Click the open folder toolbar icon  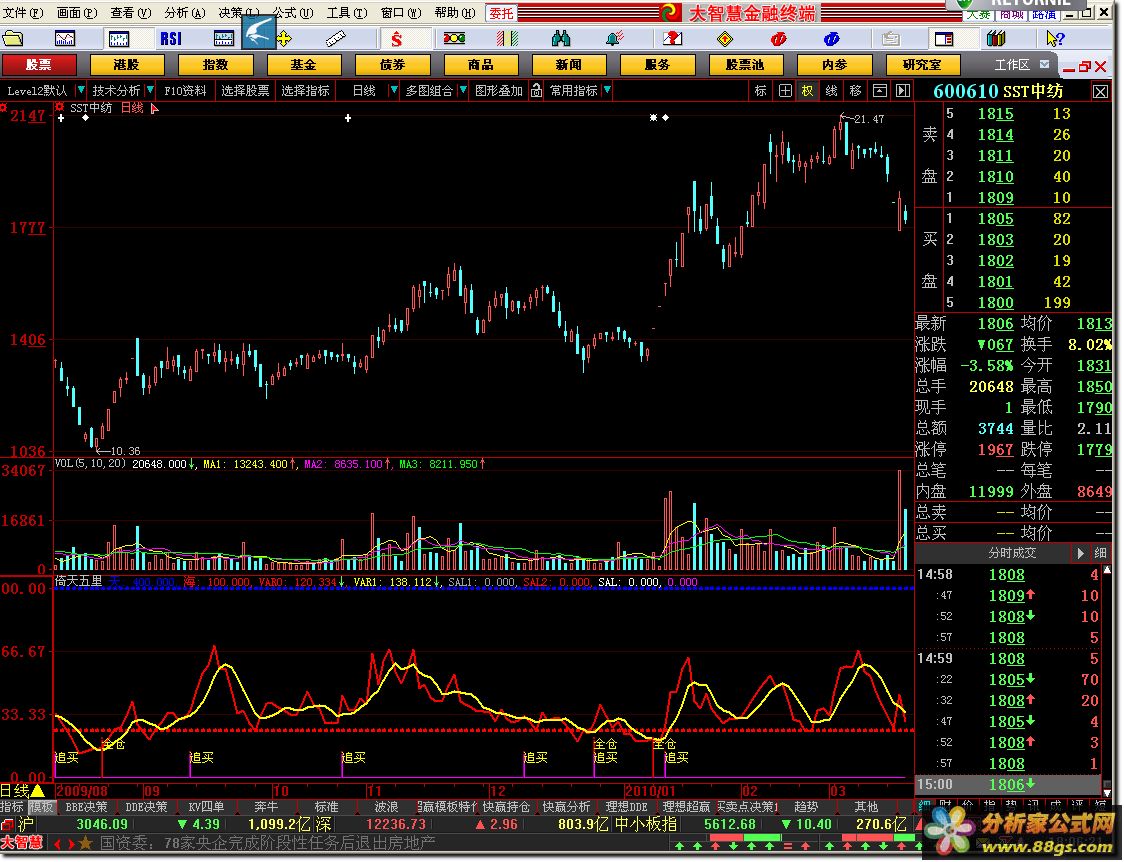[x=14, y=38]
